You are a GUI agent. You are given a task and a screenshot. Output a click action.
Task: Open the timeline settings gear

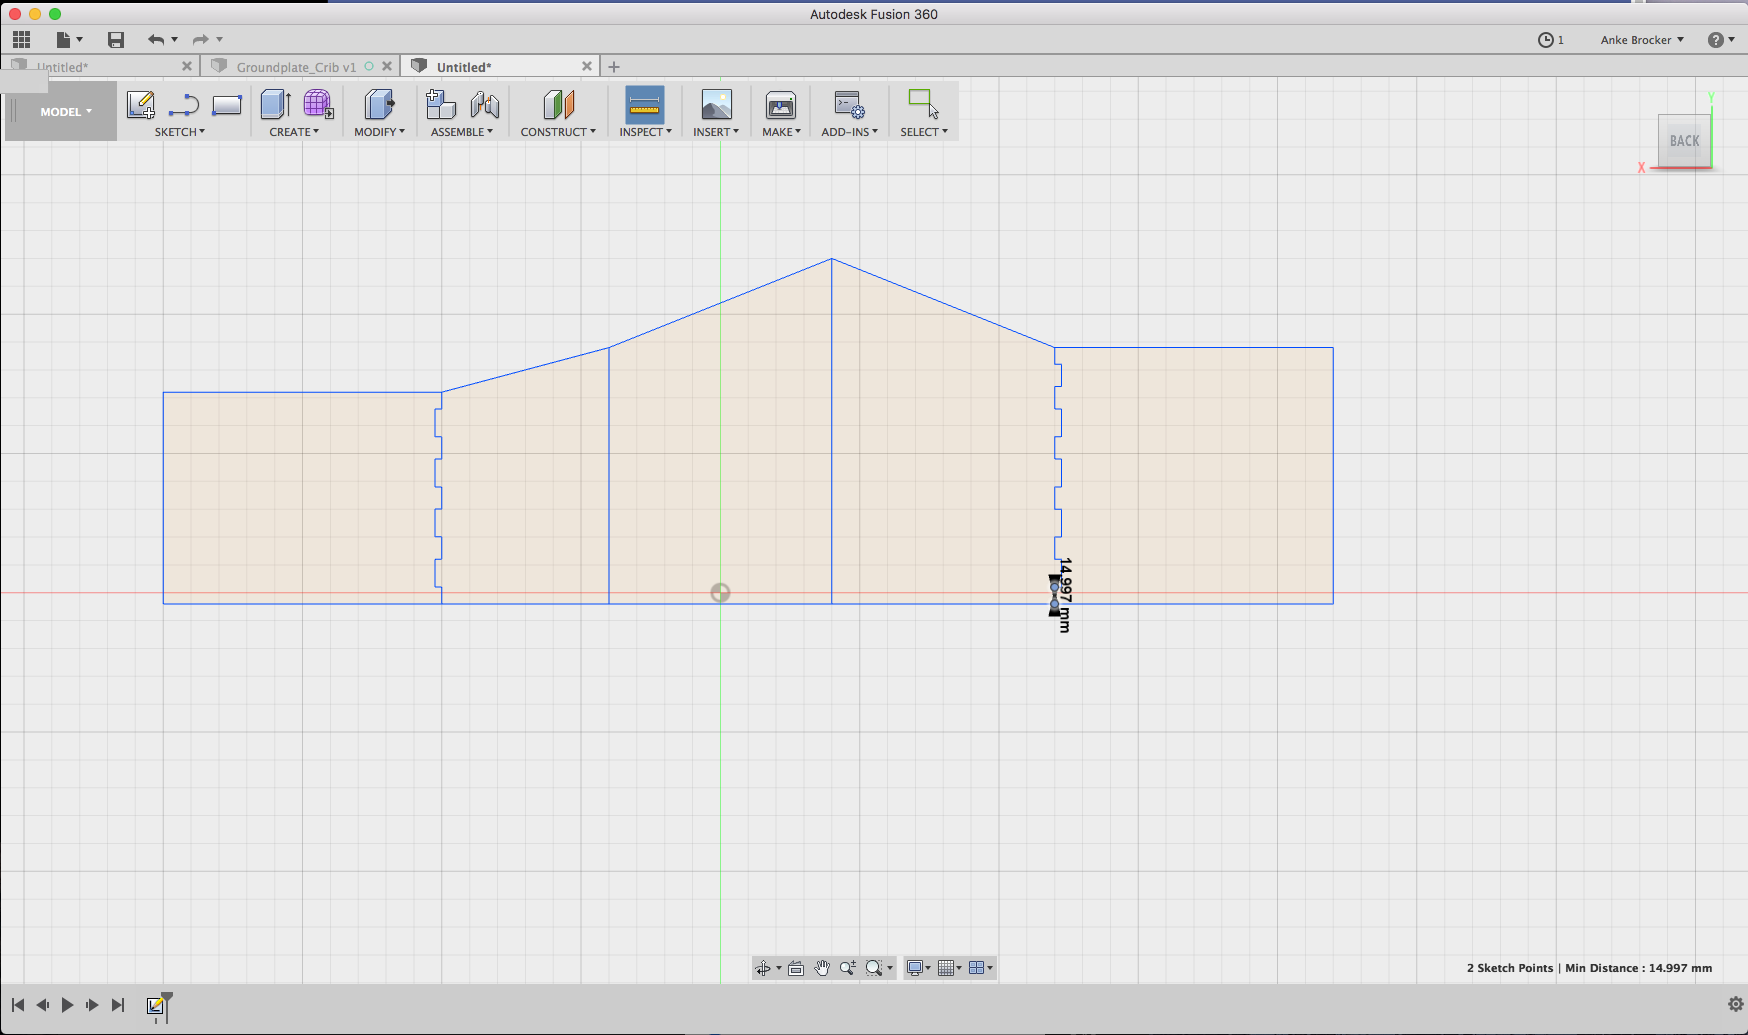1735,1004
